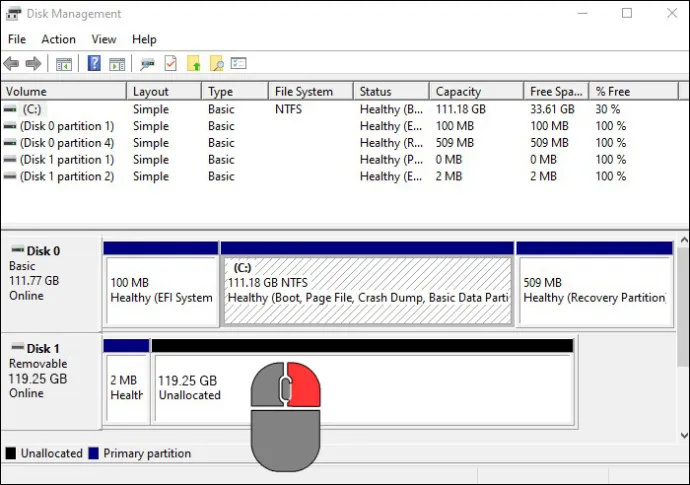Select the "(Disk 1 partition 2)" row
Image resolution: width=690 pixels, height=485 pixels.
pos(339,176)
